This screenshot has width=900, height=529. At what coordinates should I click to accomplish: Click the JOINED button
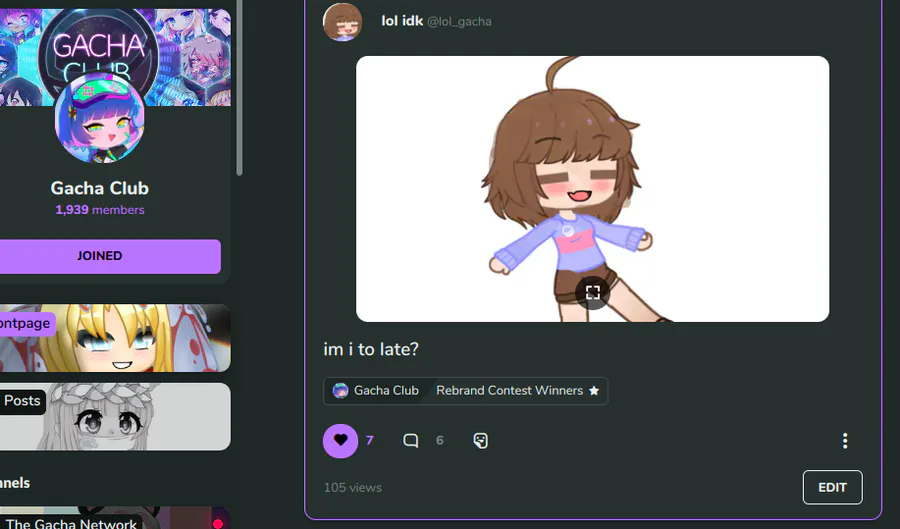110,256
